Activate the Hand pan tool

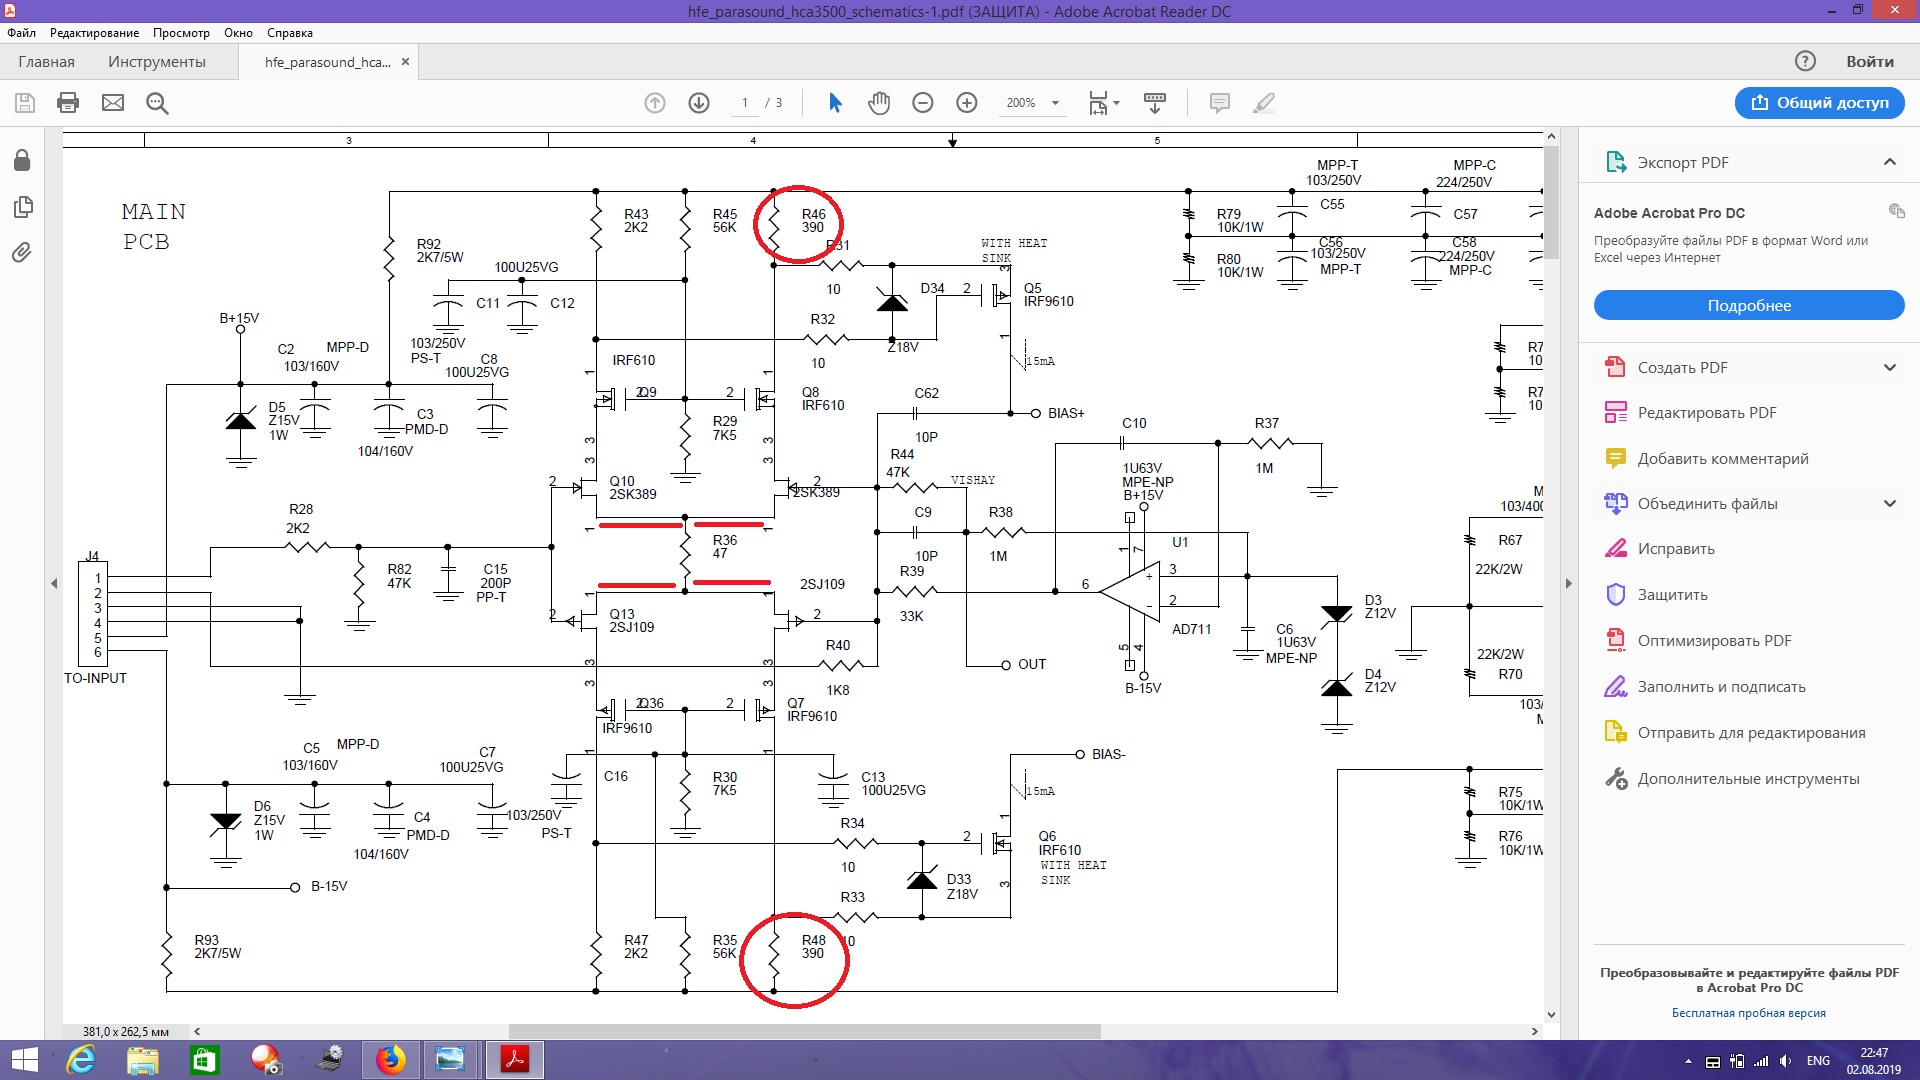coord(879,103)
